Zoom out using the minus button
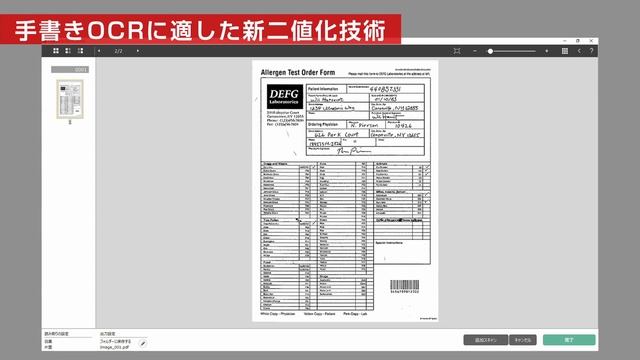Screen dimensions: 640x360 click(x=475, y=51)
